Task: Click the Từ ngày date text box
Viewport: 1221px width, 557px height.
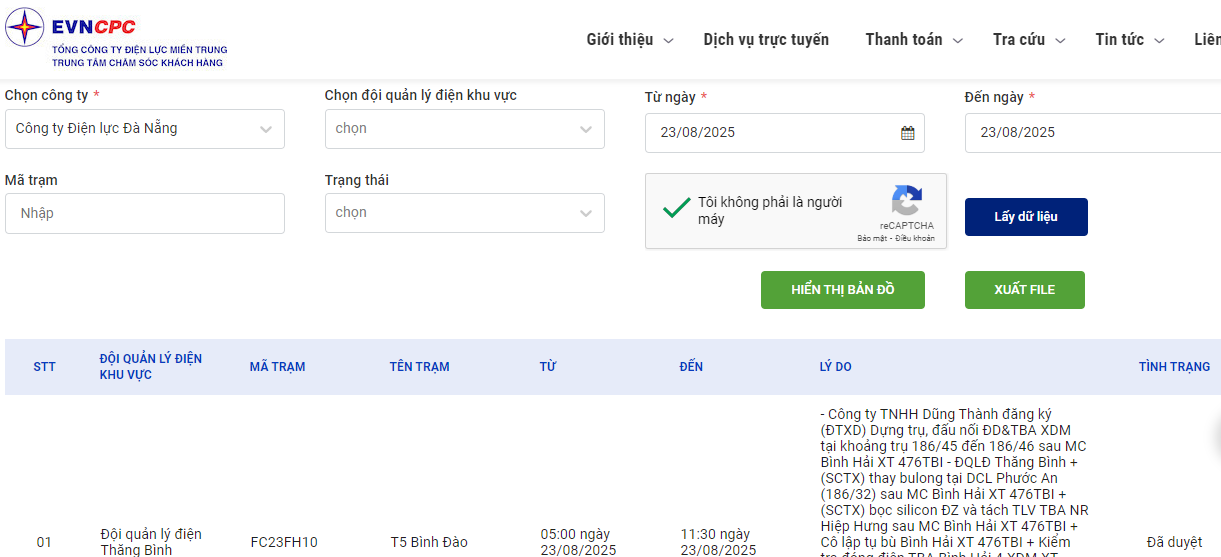Action: point(785,133)
